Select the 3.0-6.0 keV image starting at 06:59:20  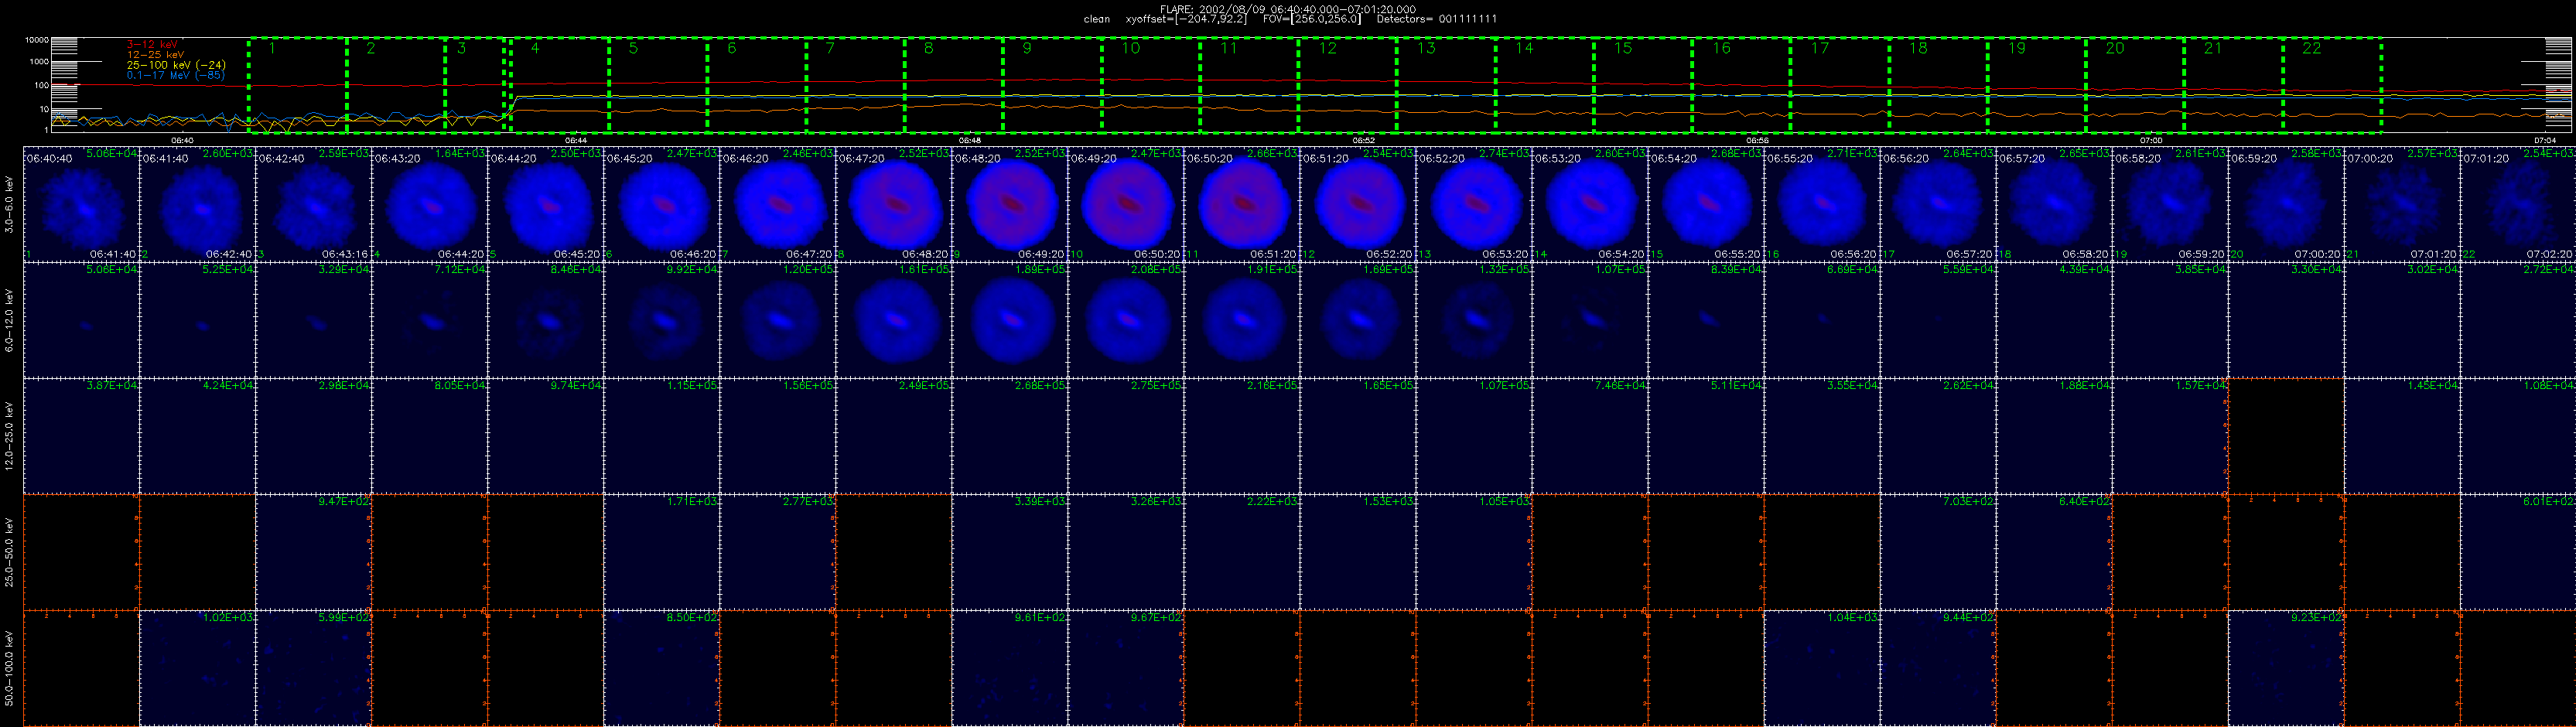click(x=2285, y=204)
